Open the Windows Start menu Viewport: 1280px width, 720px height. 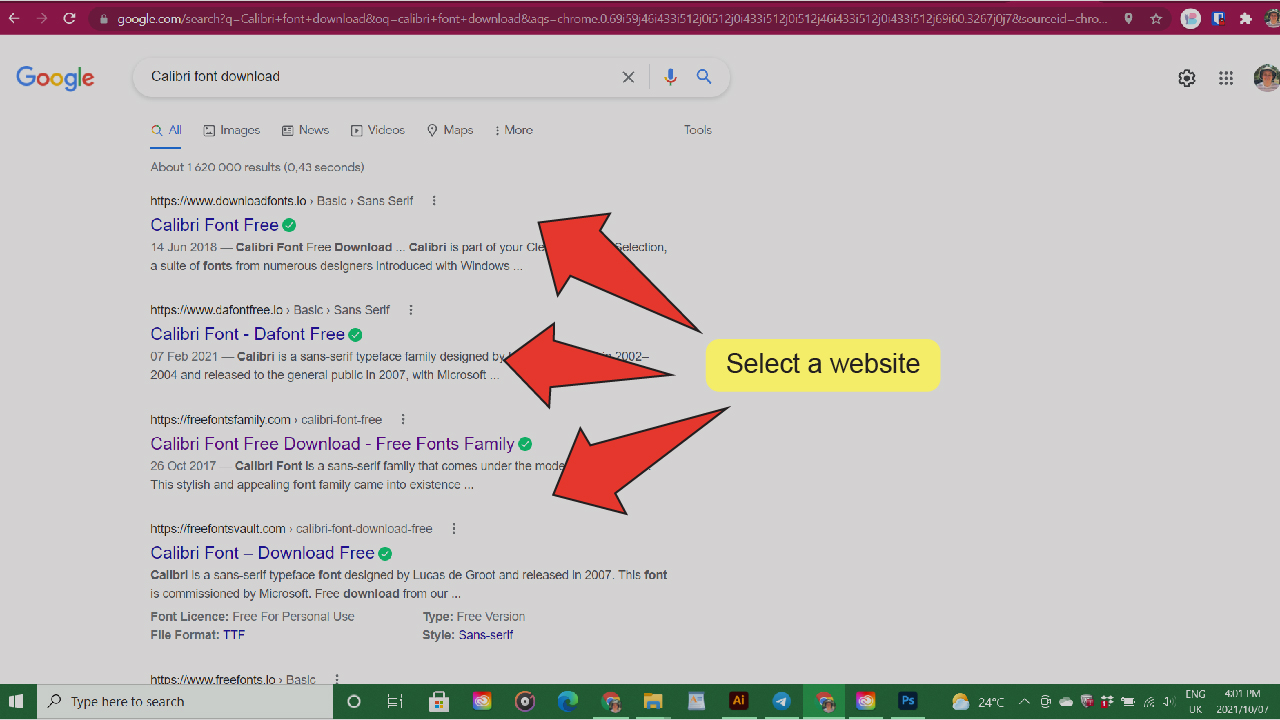pyautogui.click(x=17, y=701)
